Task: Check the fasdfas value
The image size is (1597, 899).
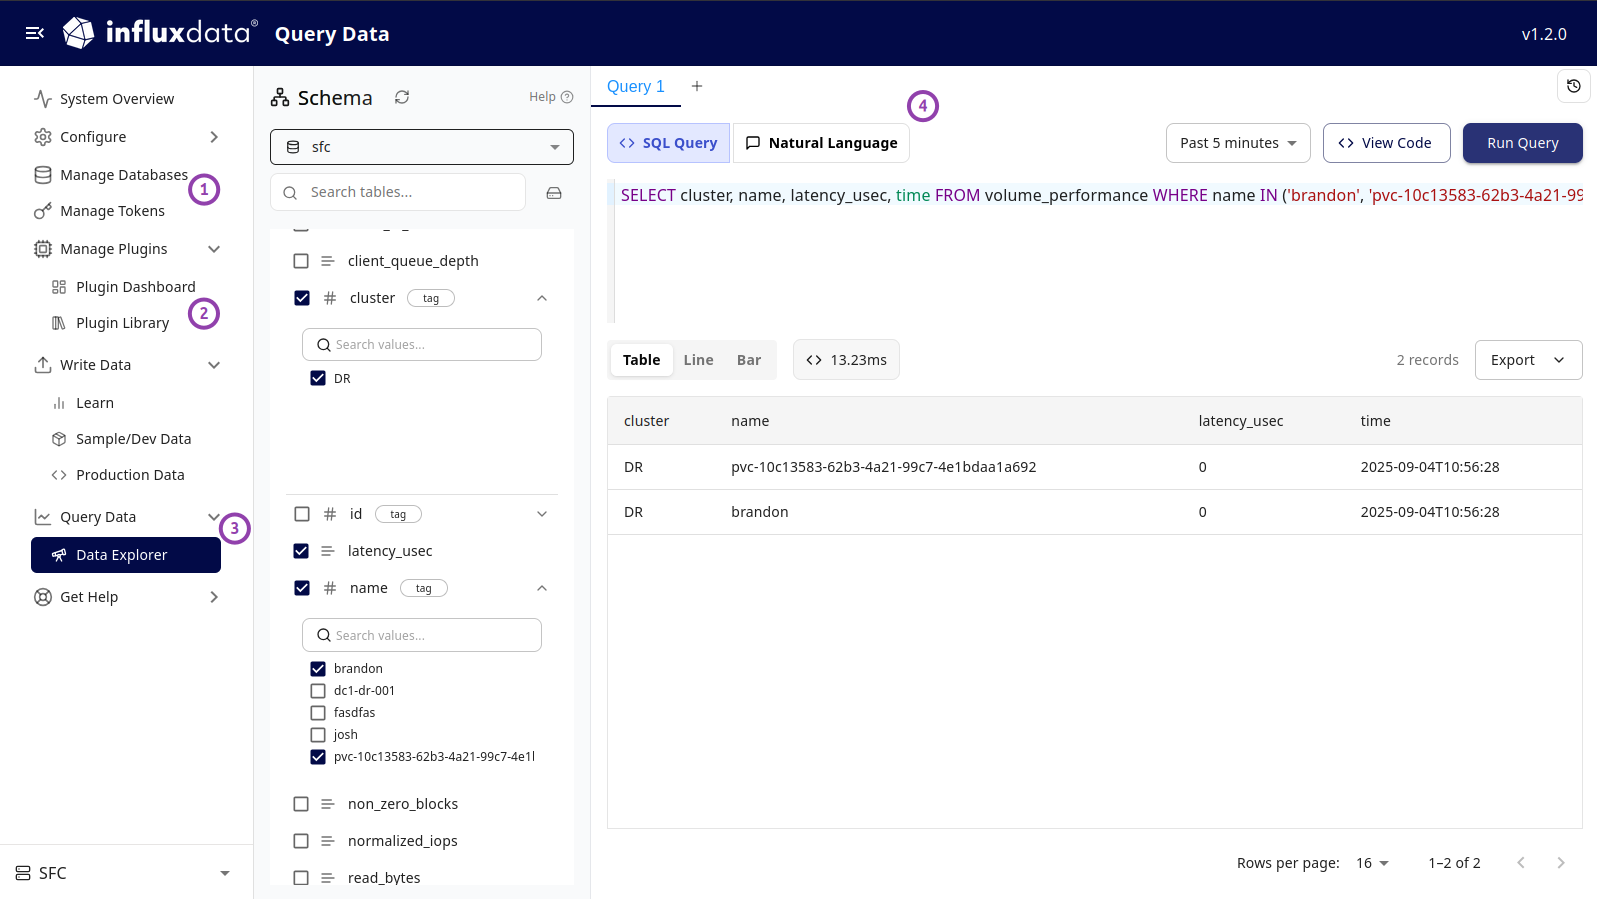Action: [x=318, y=713]
